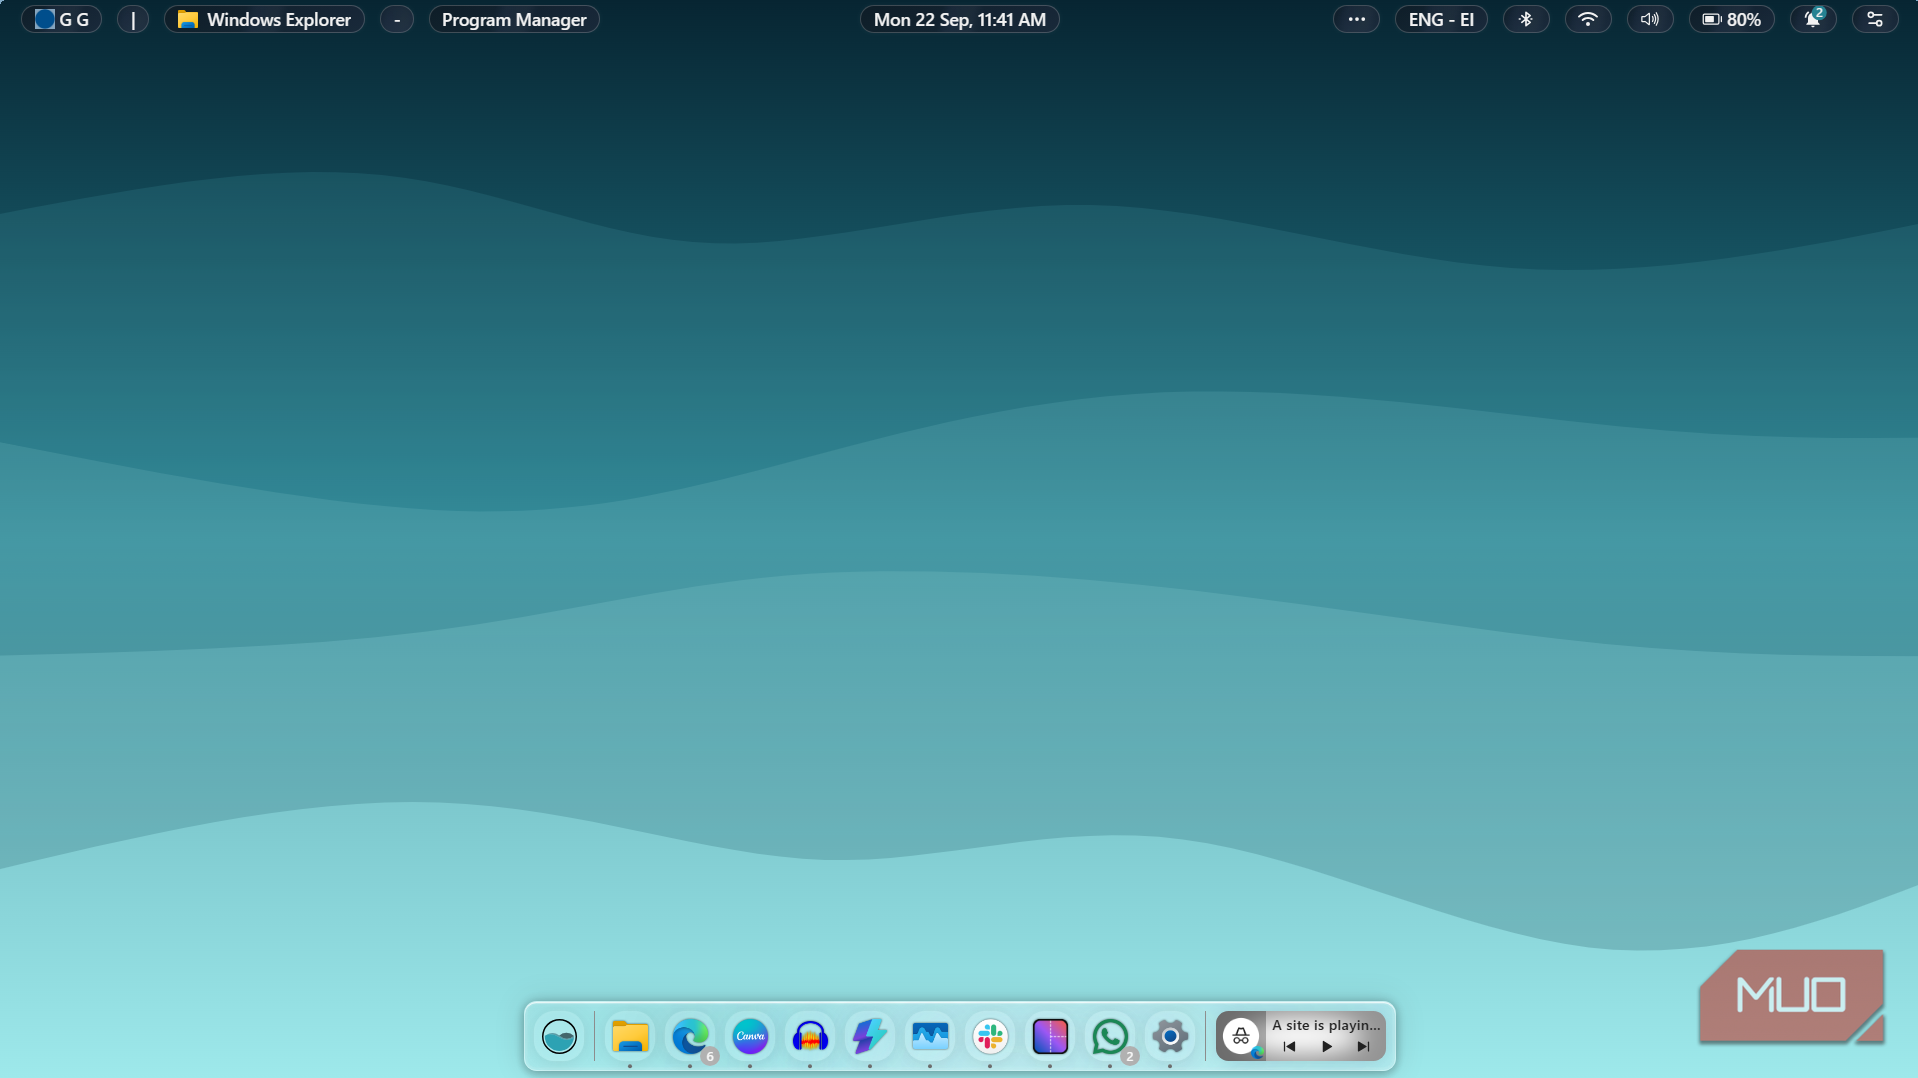The height and width of the screenshot is (1078, 1918).
Task: Click the battery 80% indicator
Action: (1732, 19)
